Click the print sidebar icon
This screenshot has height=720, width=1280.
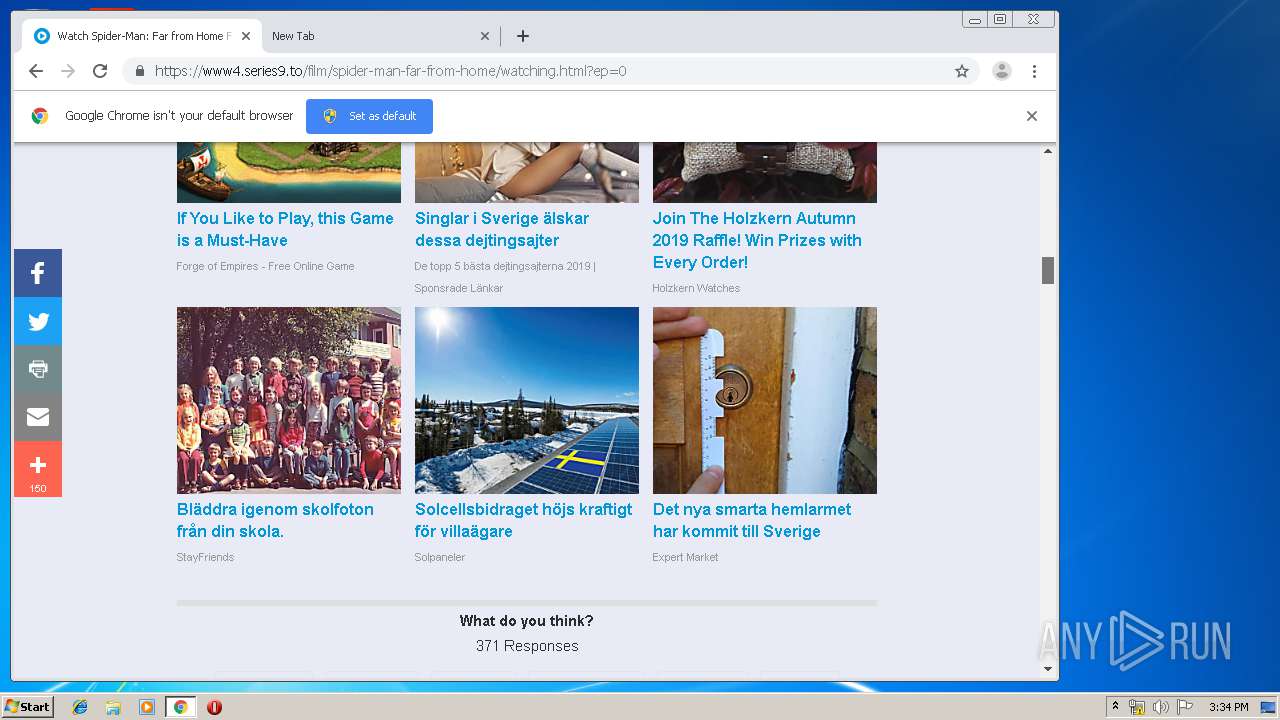pyautogui.click(x=38, y=369)
